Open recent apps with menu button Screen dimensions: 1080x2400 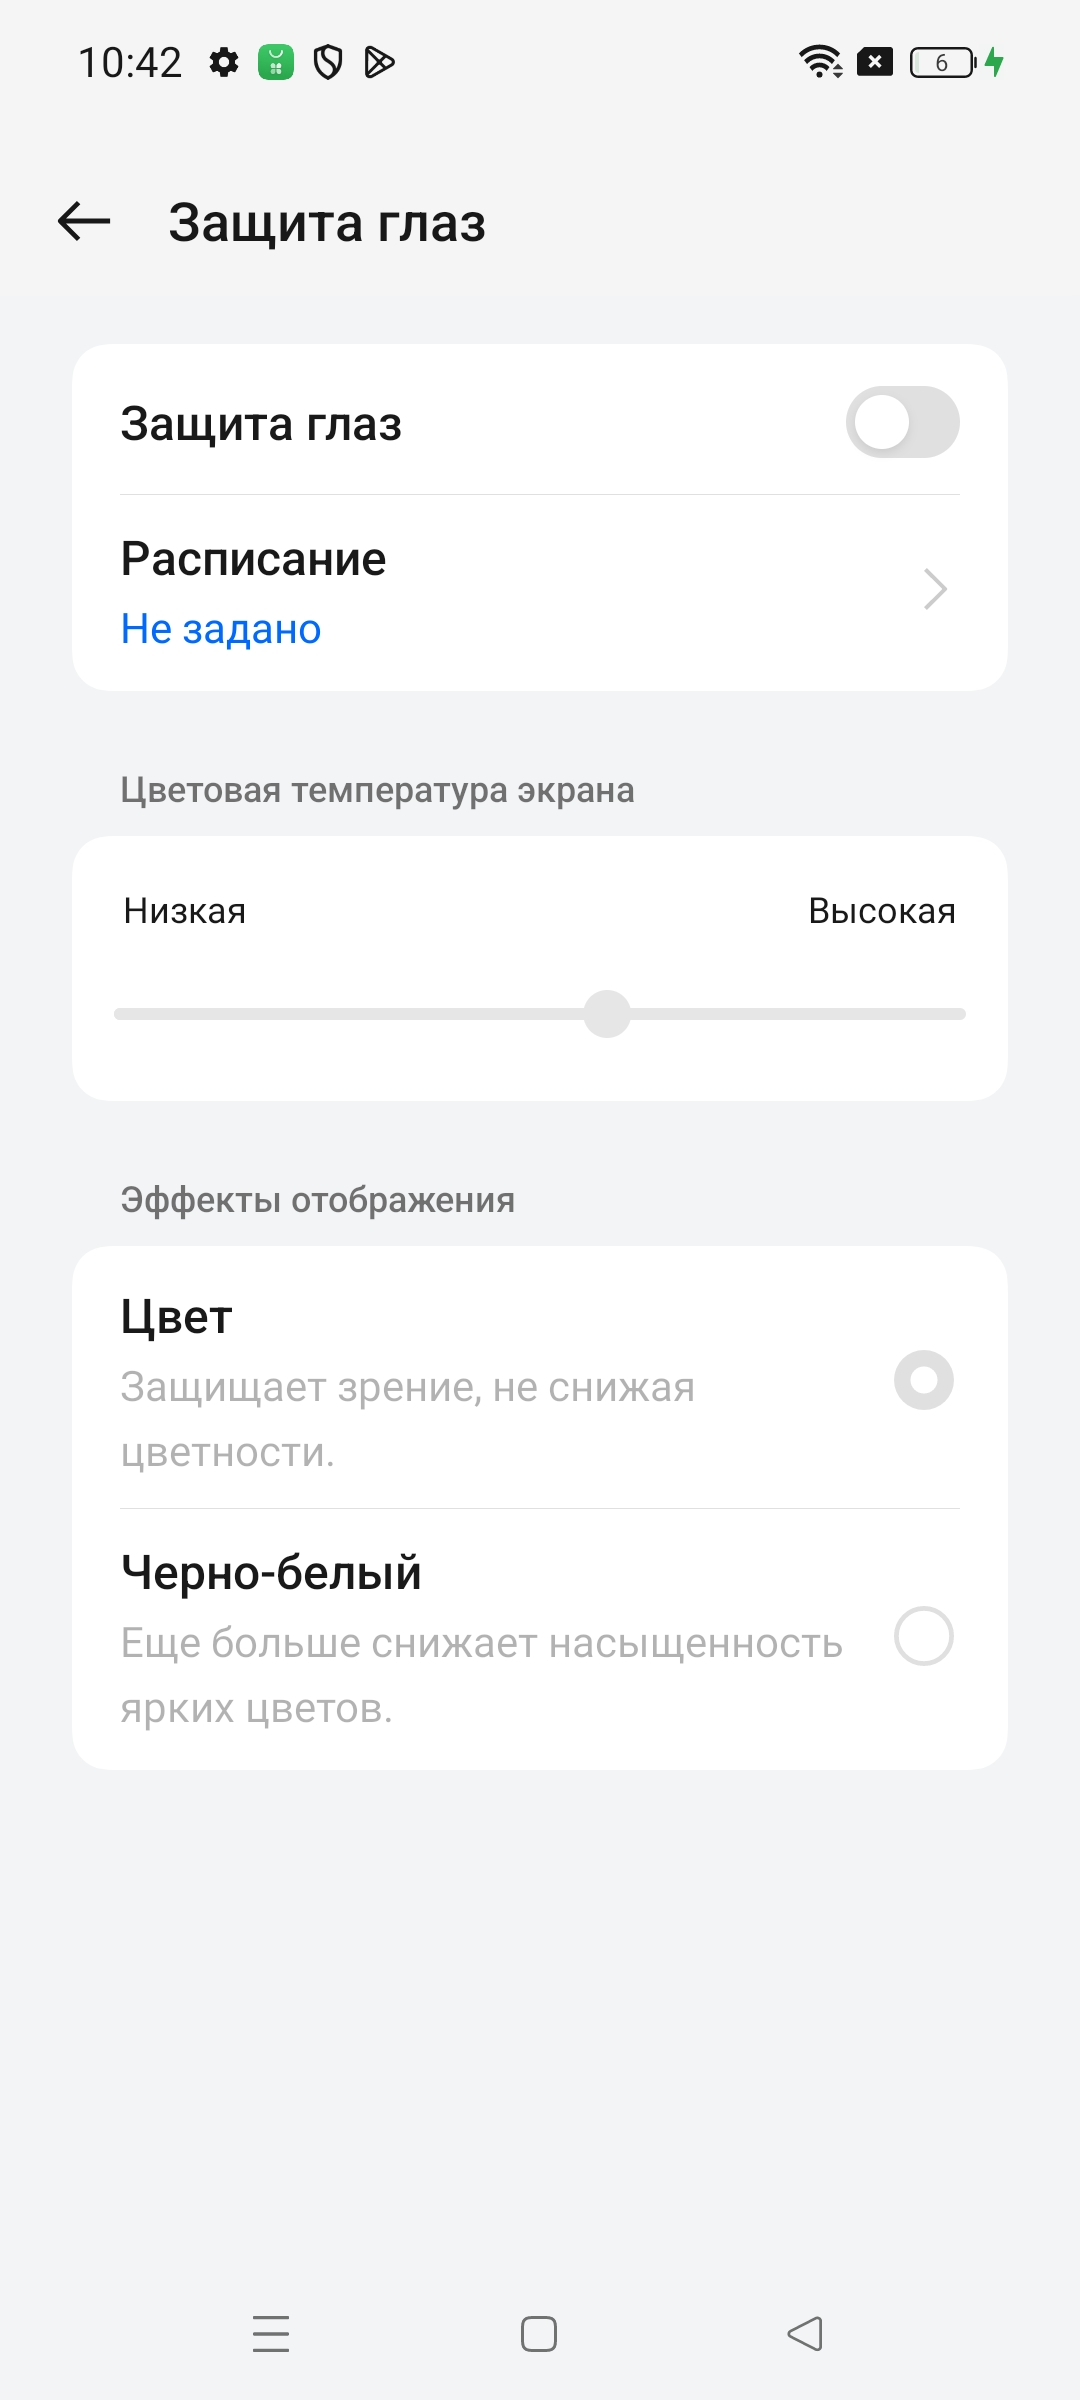coord(271,2334)
